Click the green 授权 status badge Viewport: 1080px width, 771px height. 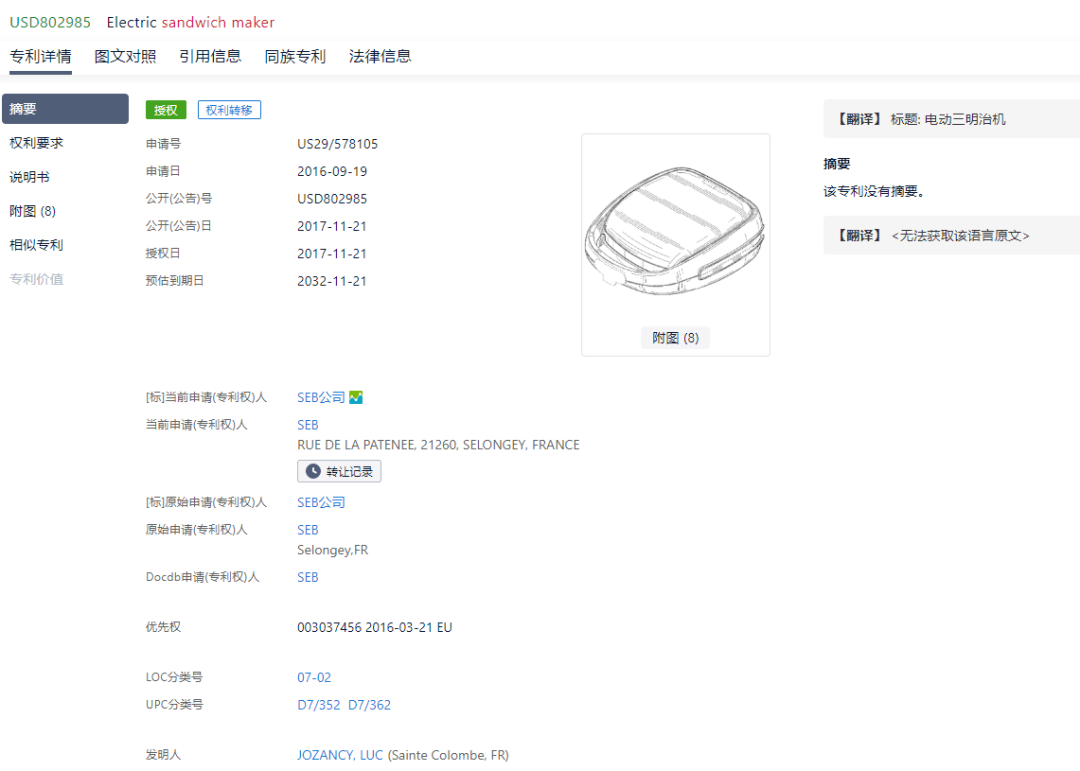166,110
